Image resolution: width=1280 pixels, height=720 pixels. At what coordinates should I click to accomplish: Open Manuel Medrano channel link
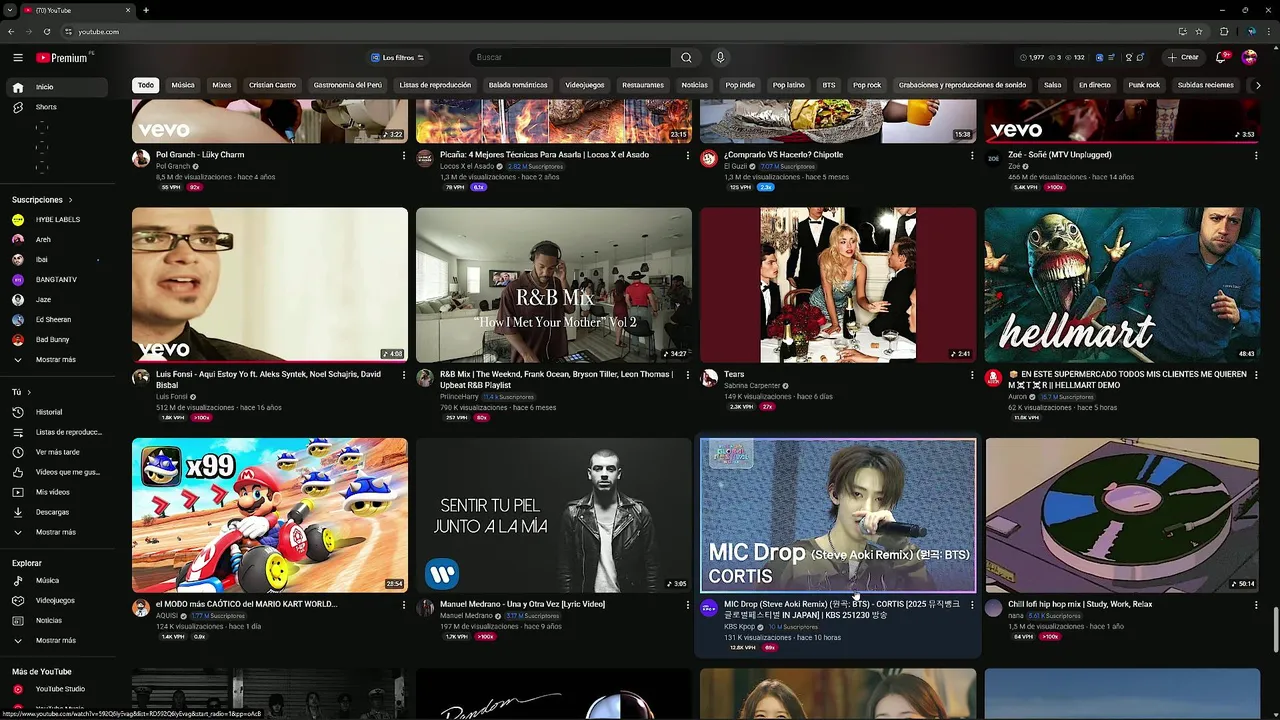tap(466, 616)
